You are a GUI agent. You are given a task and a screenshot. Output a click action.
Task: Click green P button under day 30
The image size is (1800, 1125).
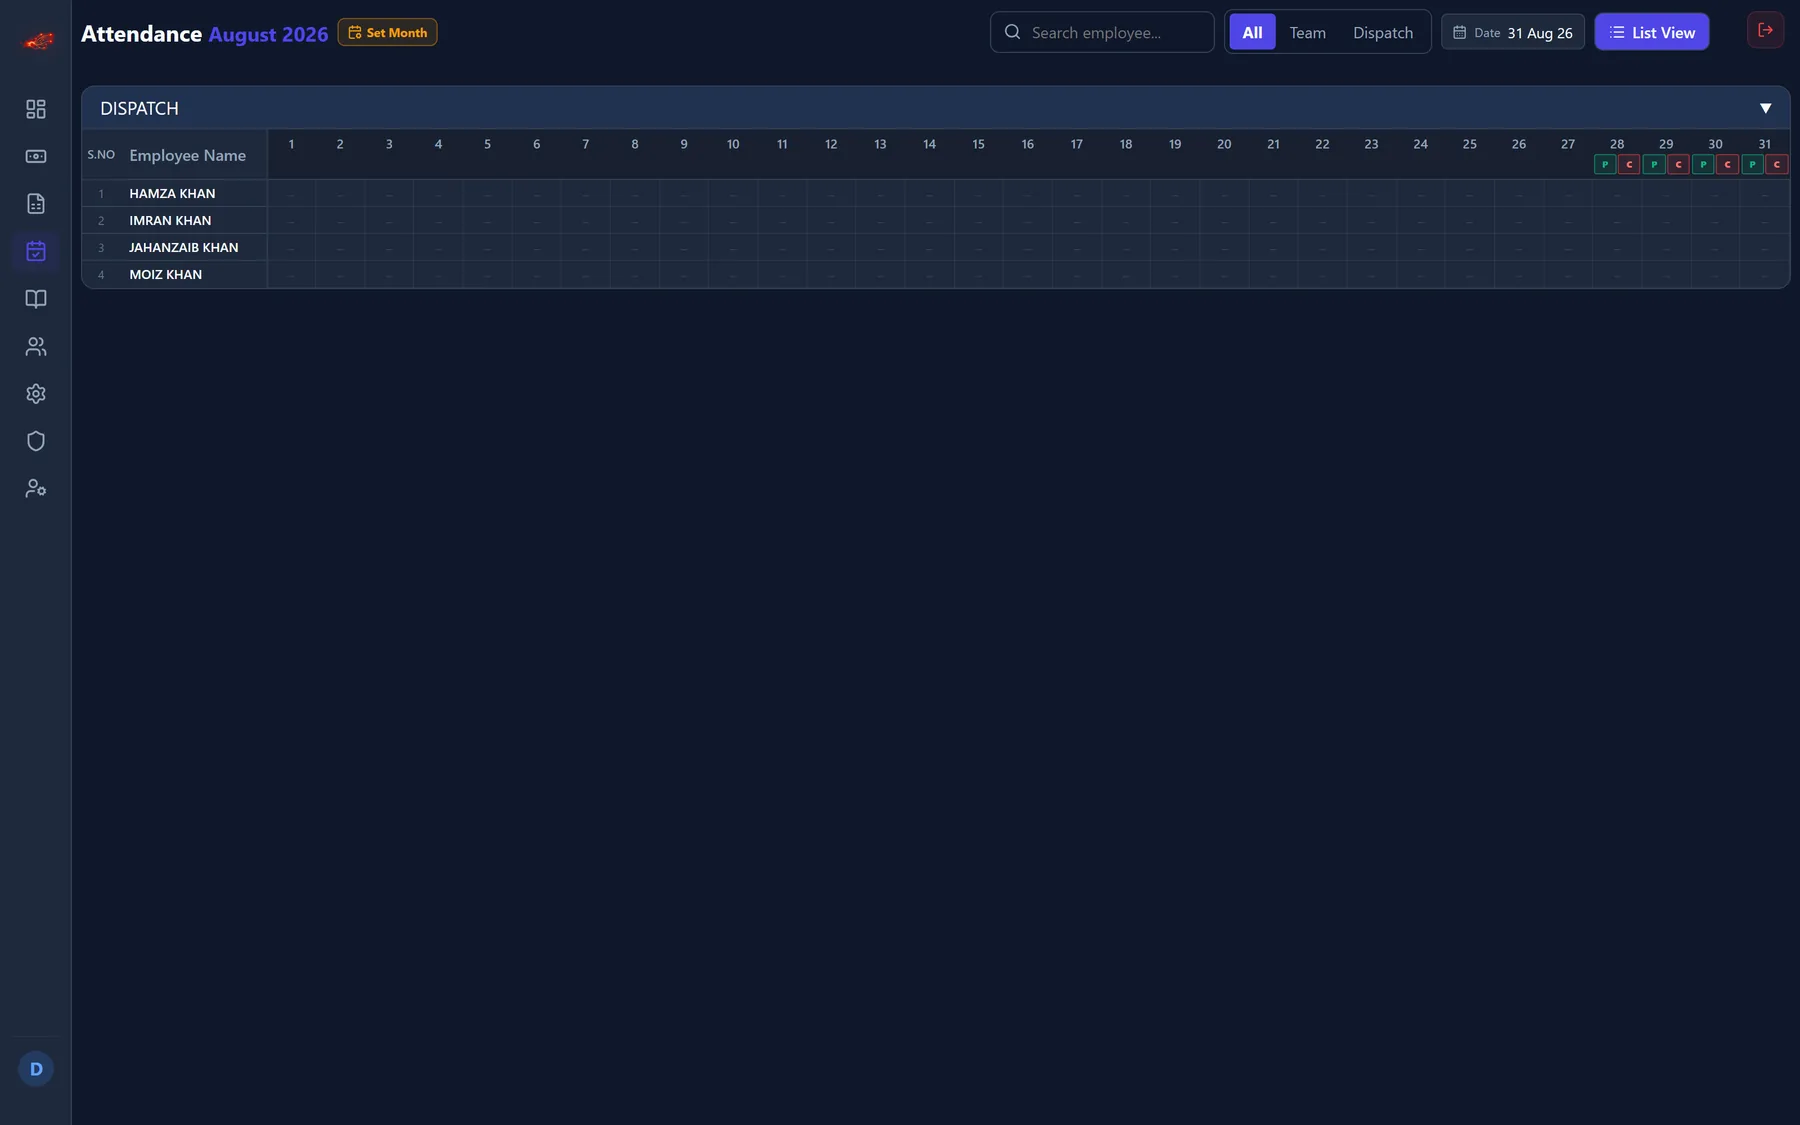tap(1703, 164)
